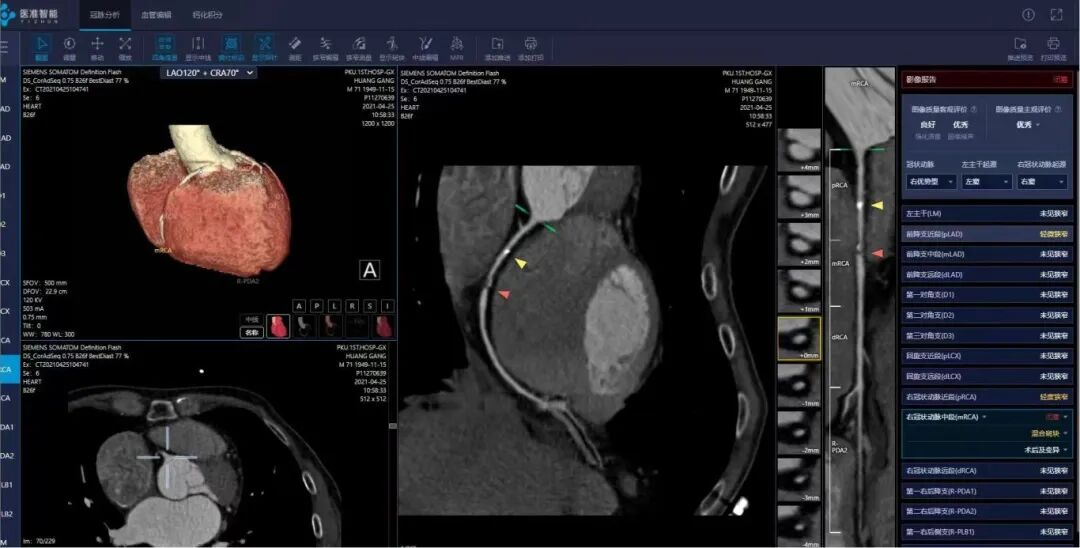Open the centerline edit tool with pen
The height and width of the screenshot is (548, 1080).
pos(425,48)
